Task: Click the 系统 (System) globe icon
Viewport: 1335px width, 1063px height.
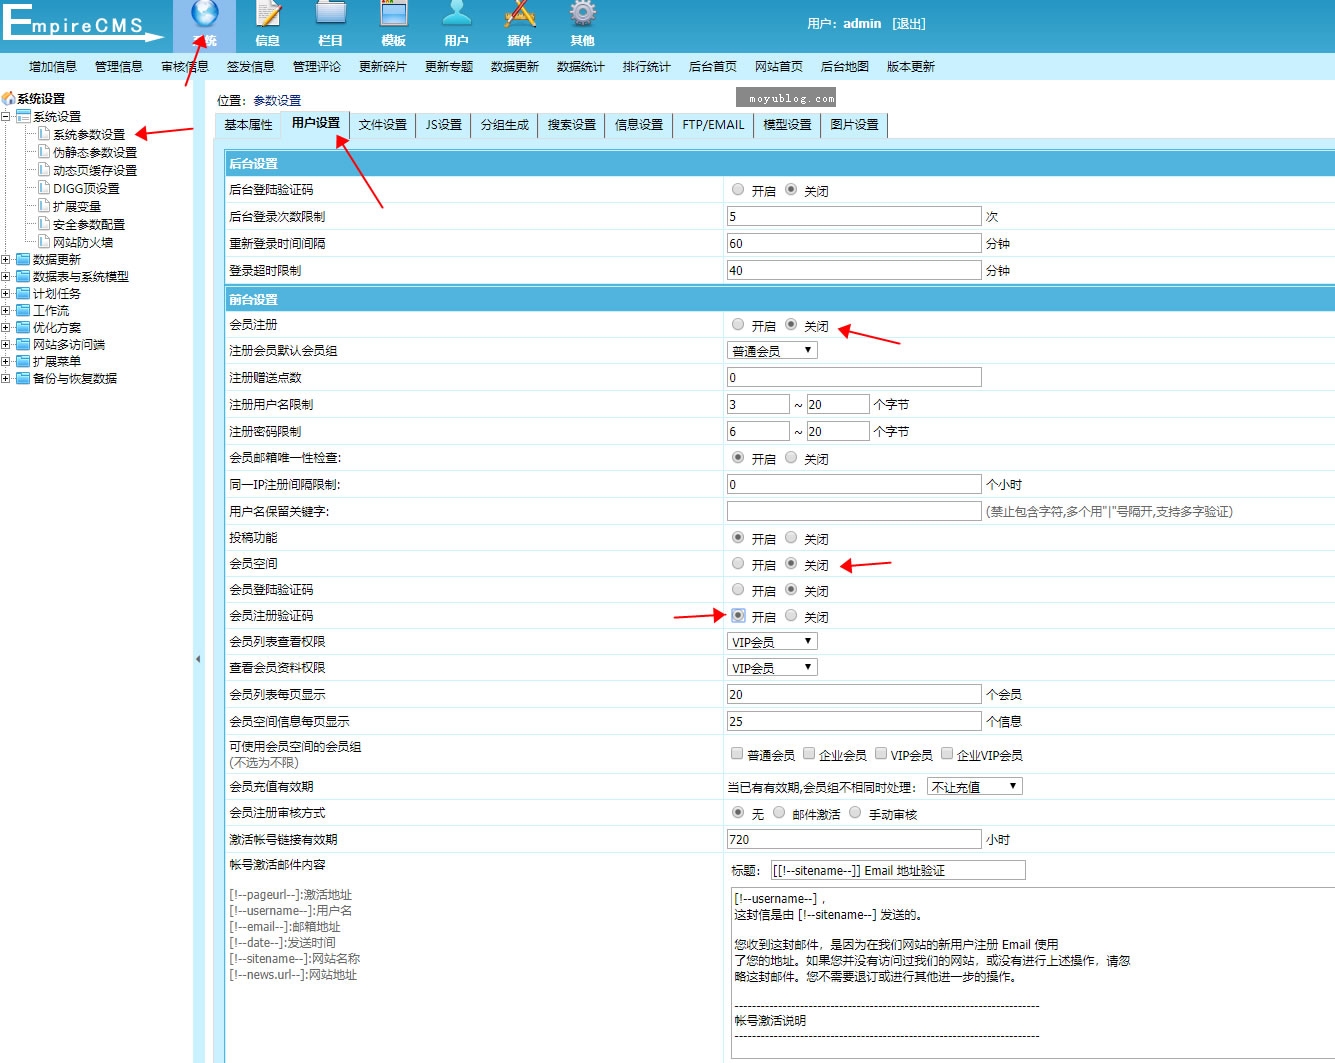Action: pos(204,18)
